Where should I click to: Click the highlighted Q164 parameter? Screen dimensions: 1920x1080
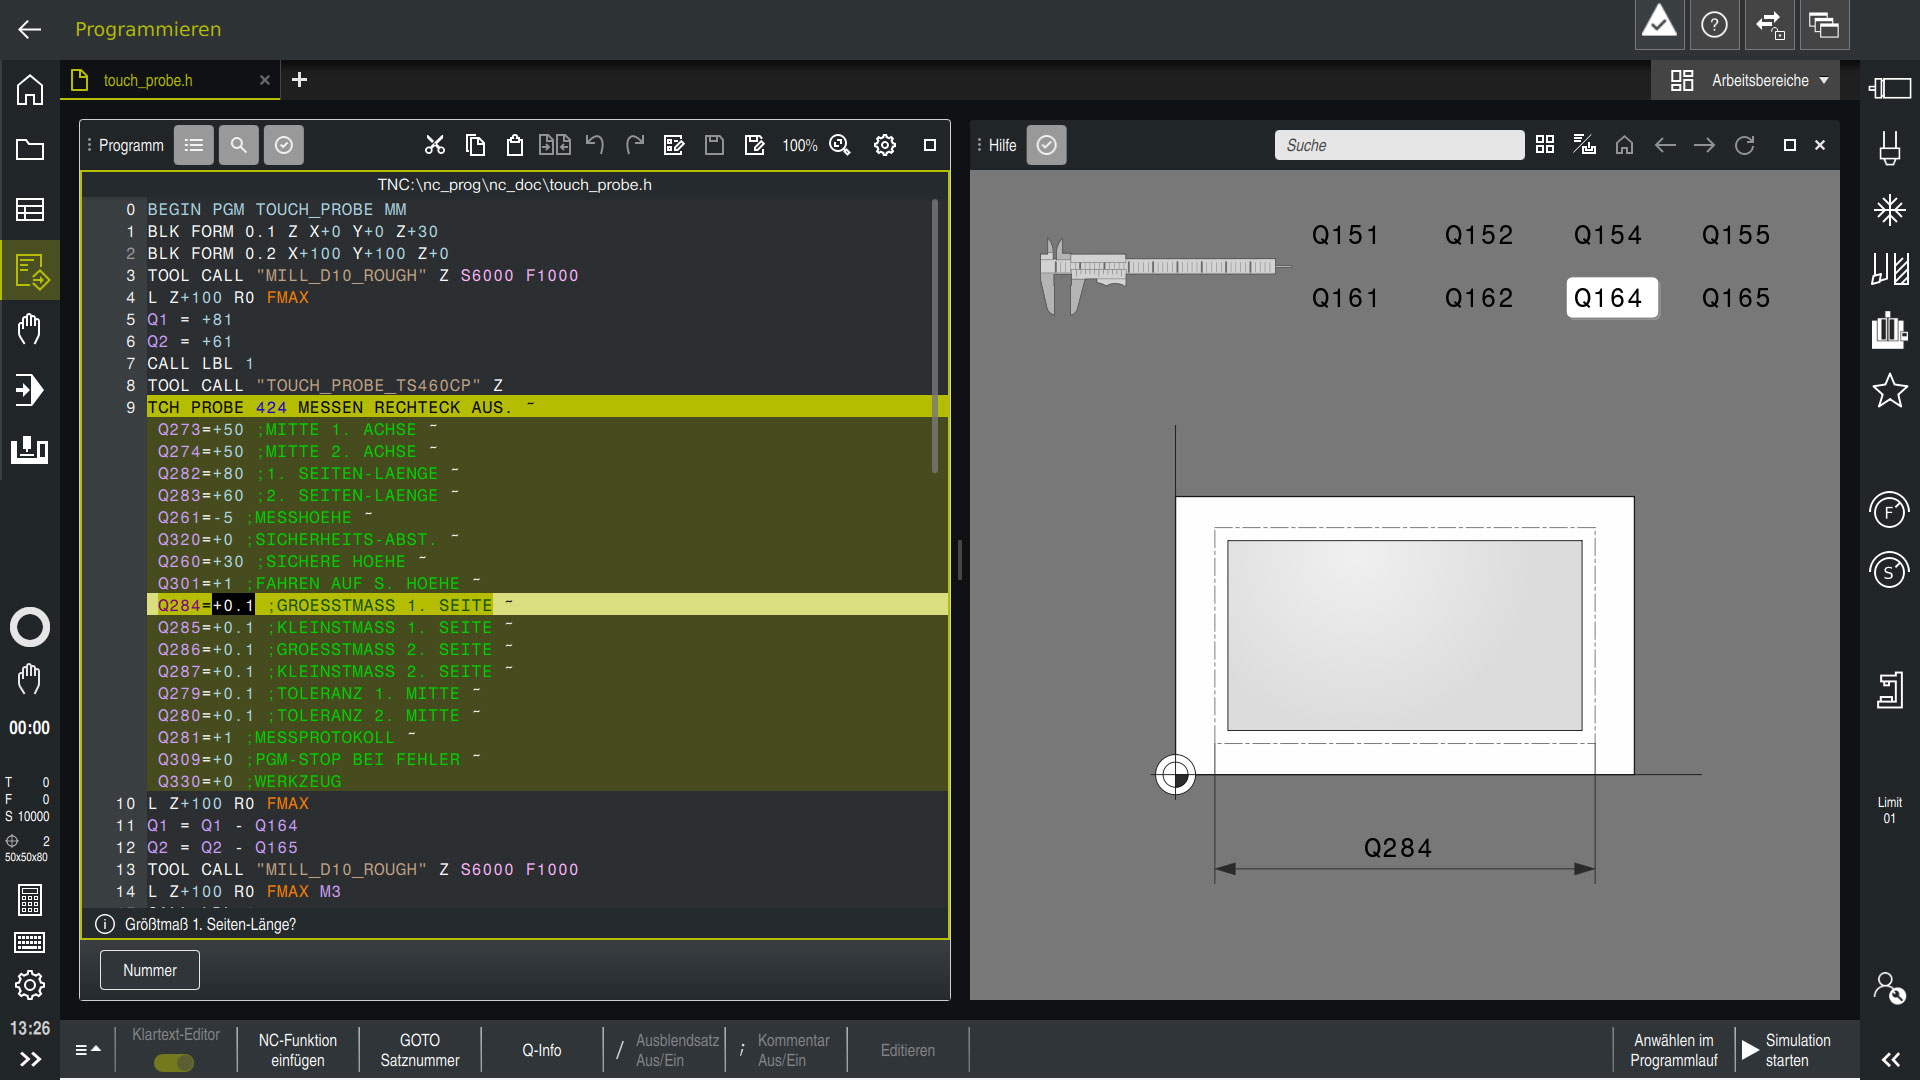(1611, 298)
